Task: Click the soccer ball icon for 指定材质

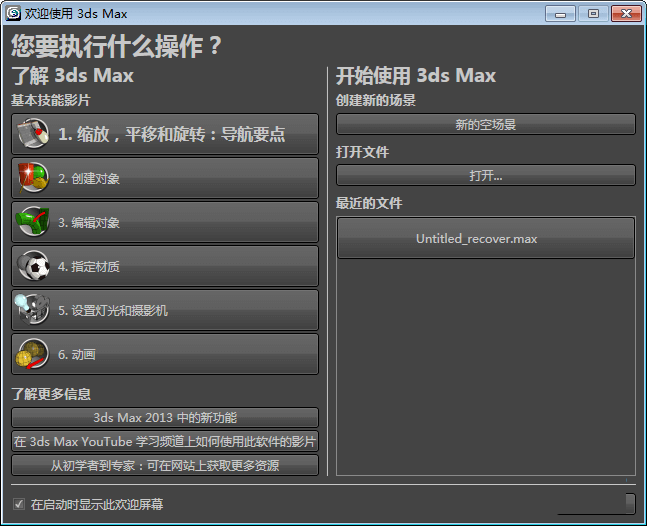Action: pos(33,266)
